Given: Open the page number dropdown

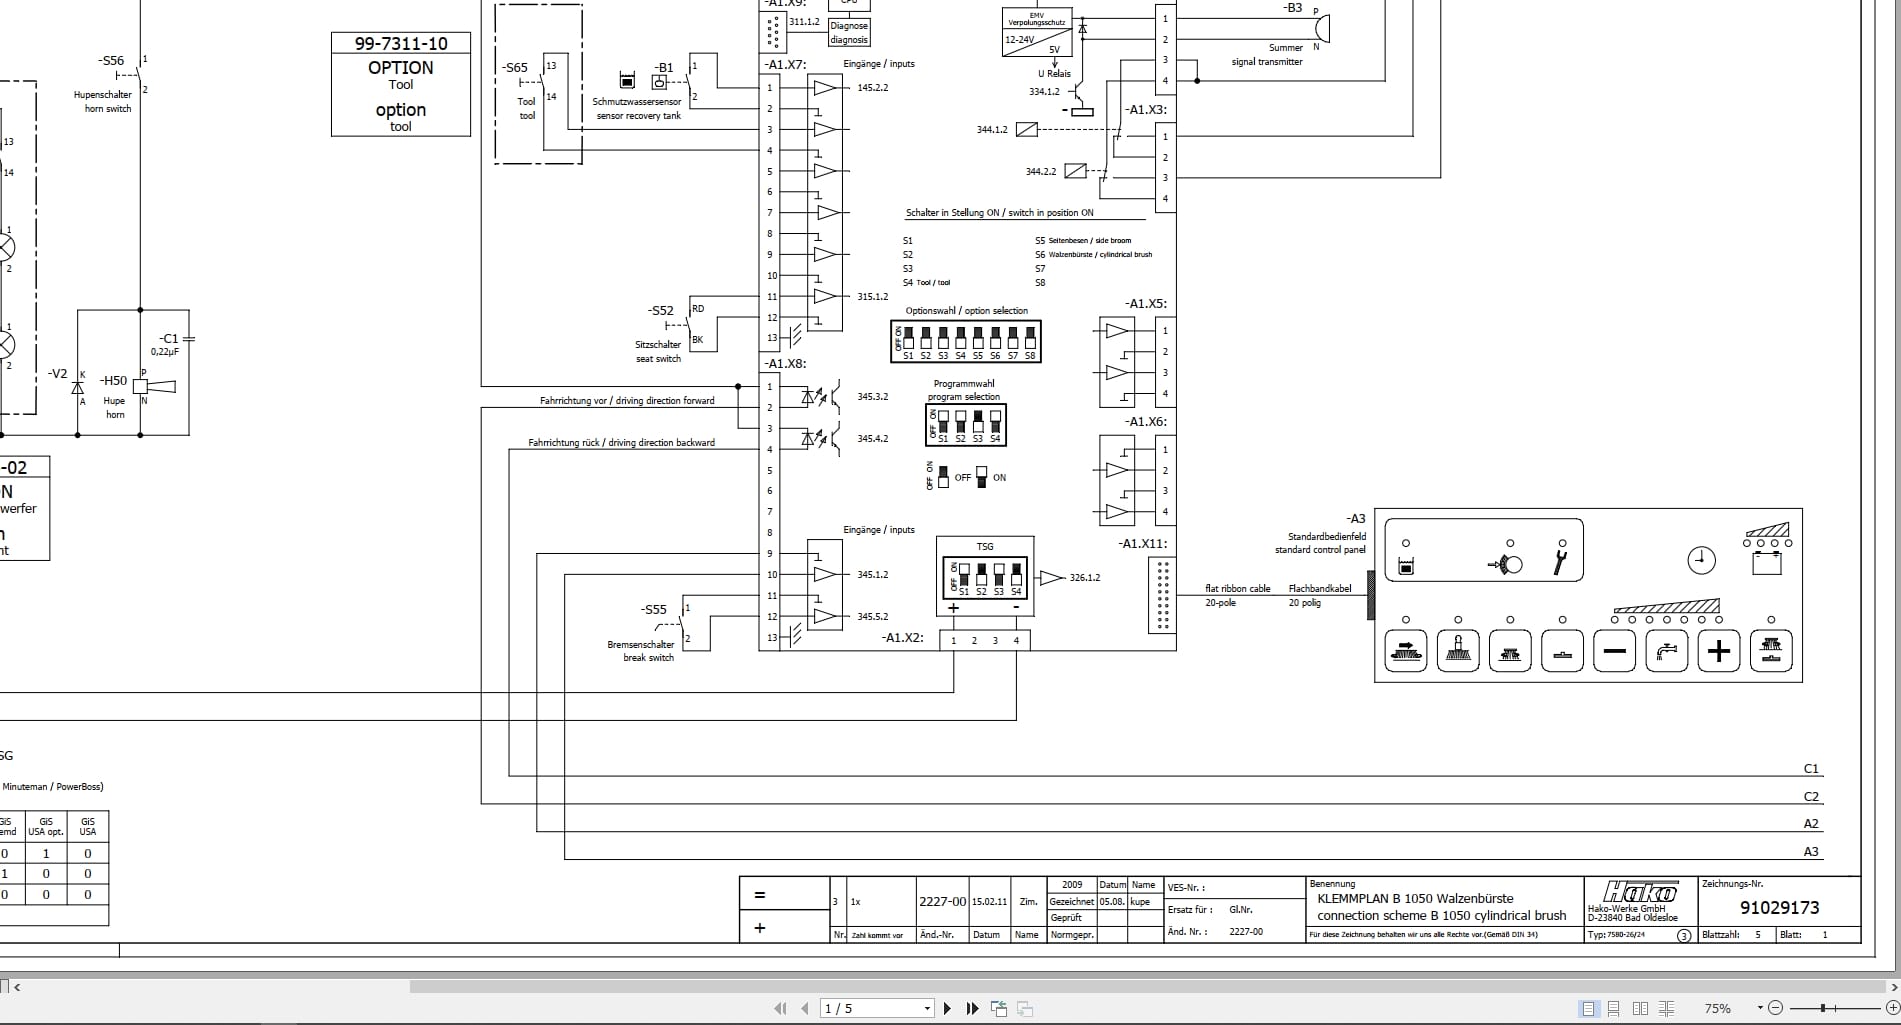Looking at the screenshot, I should point(927,1008).
